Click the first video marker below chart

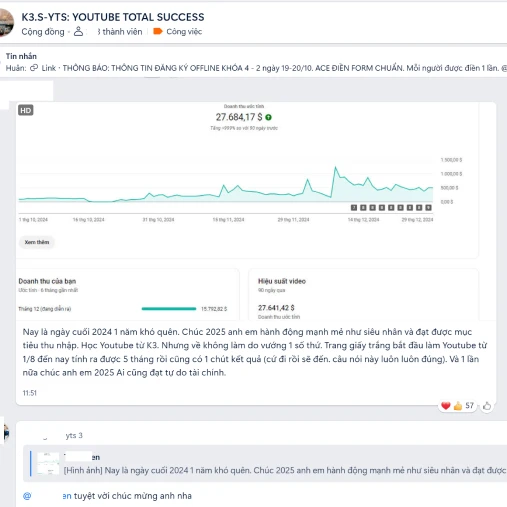pos(354,208)
